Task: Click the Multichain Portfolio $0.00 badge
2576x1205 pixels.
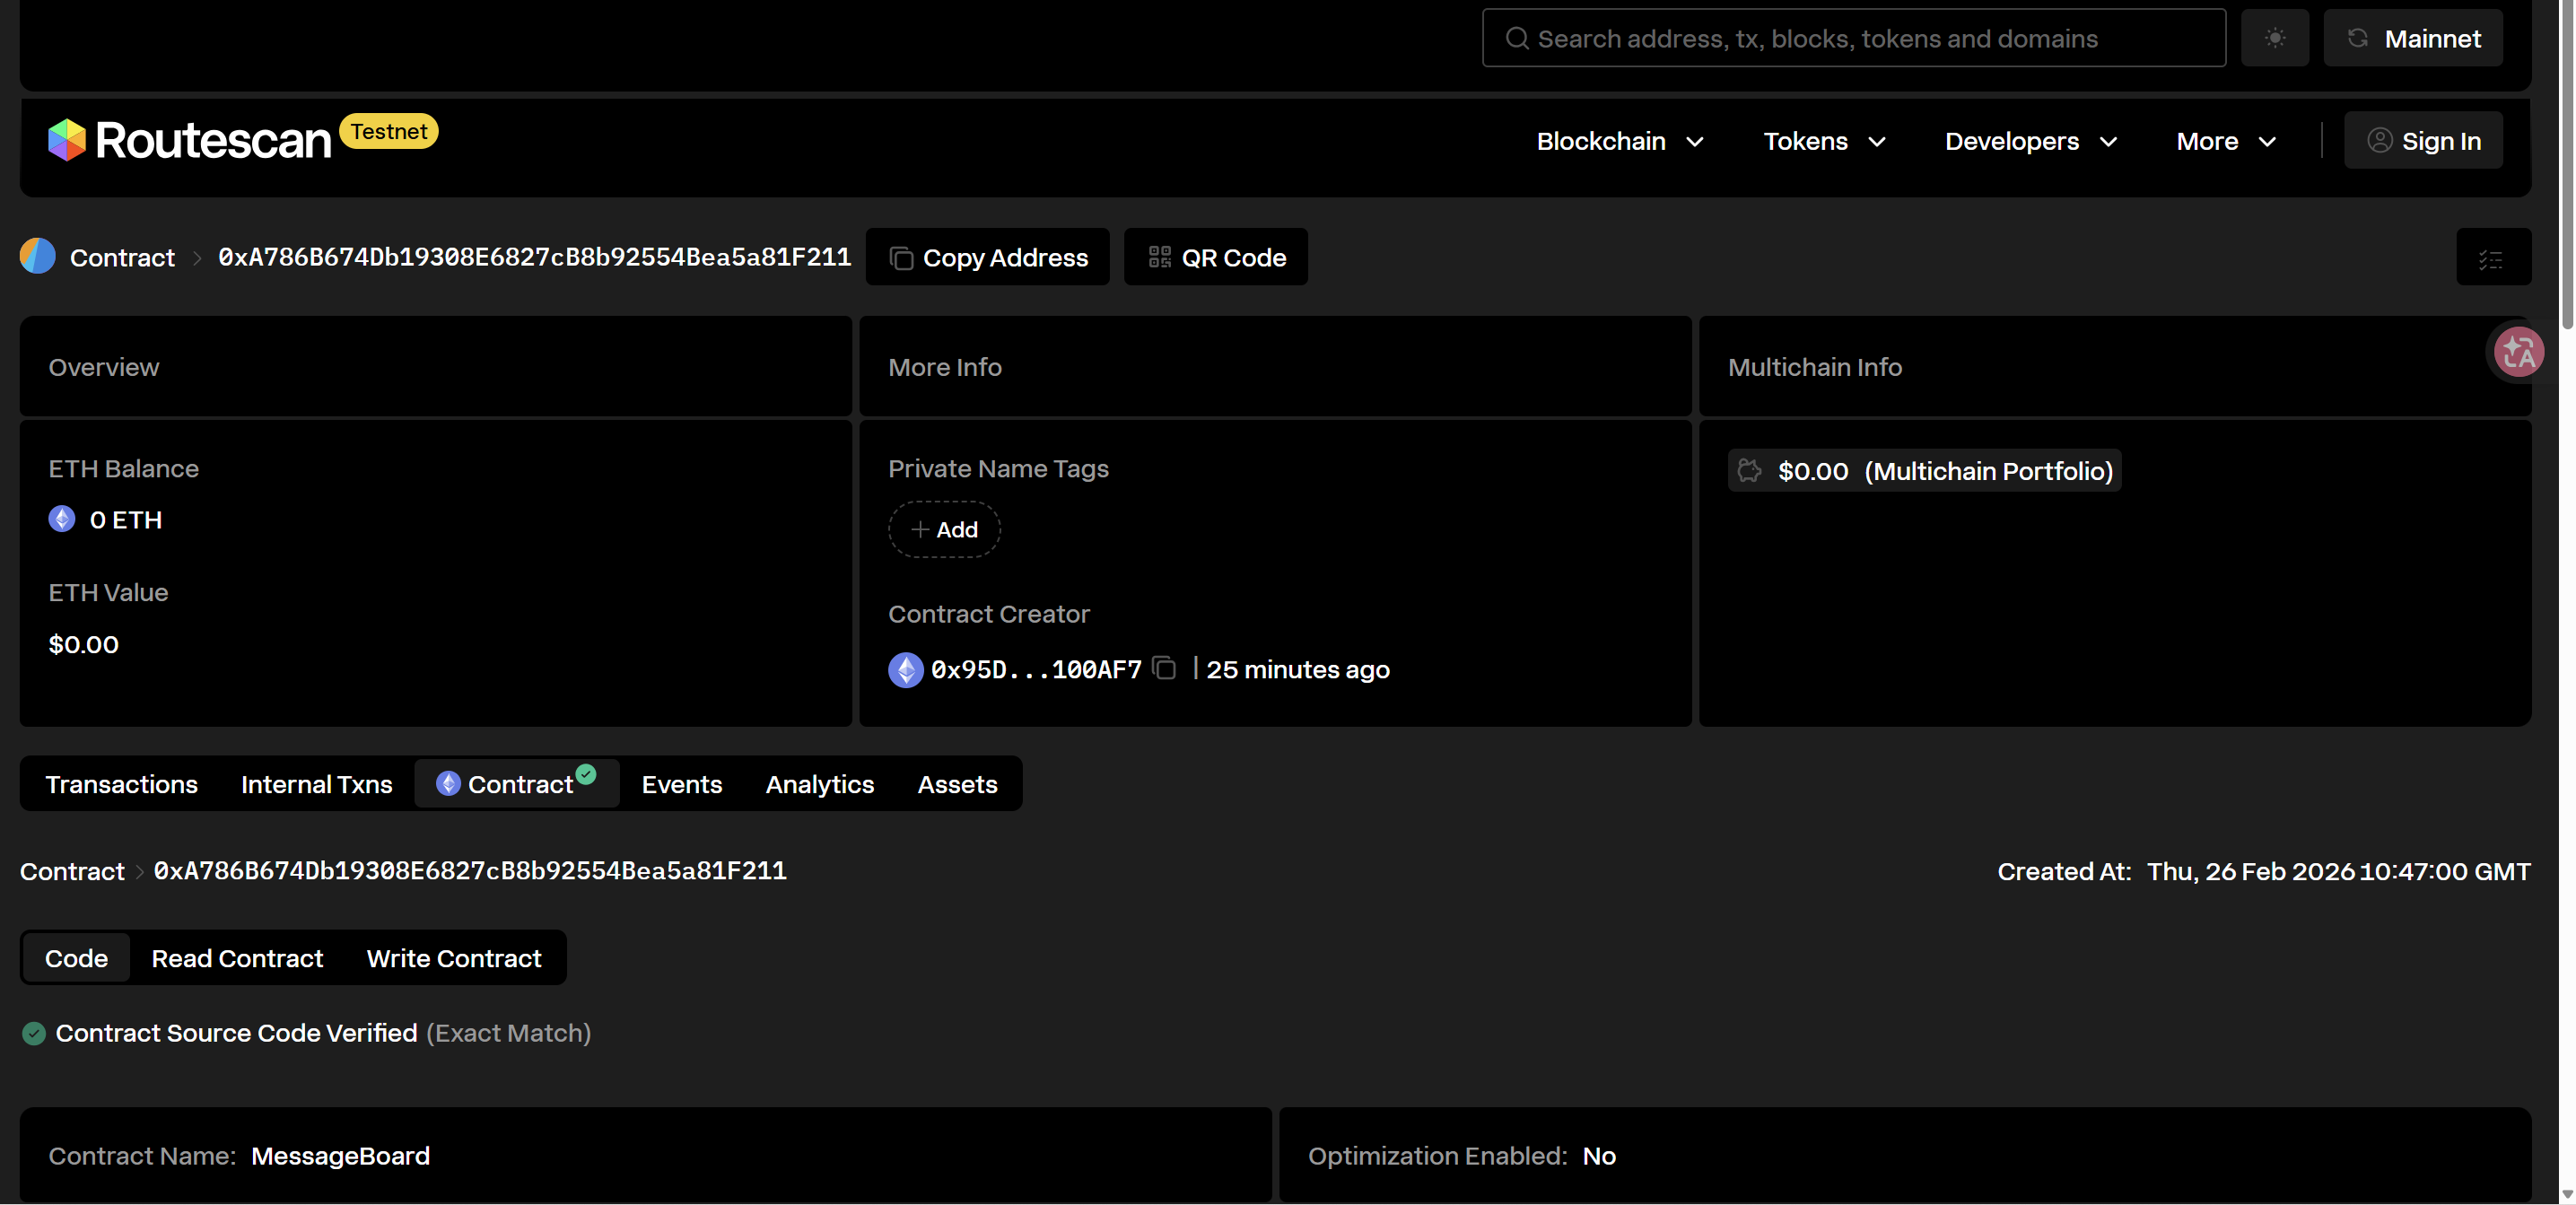Action: click(x=1924, y=471)
